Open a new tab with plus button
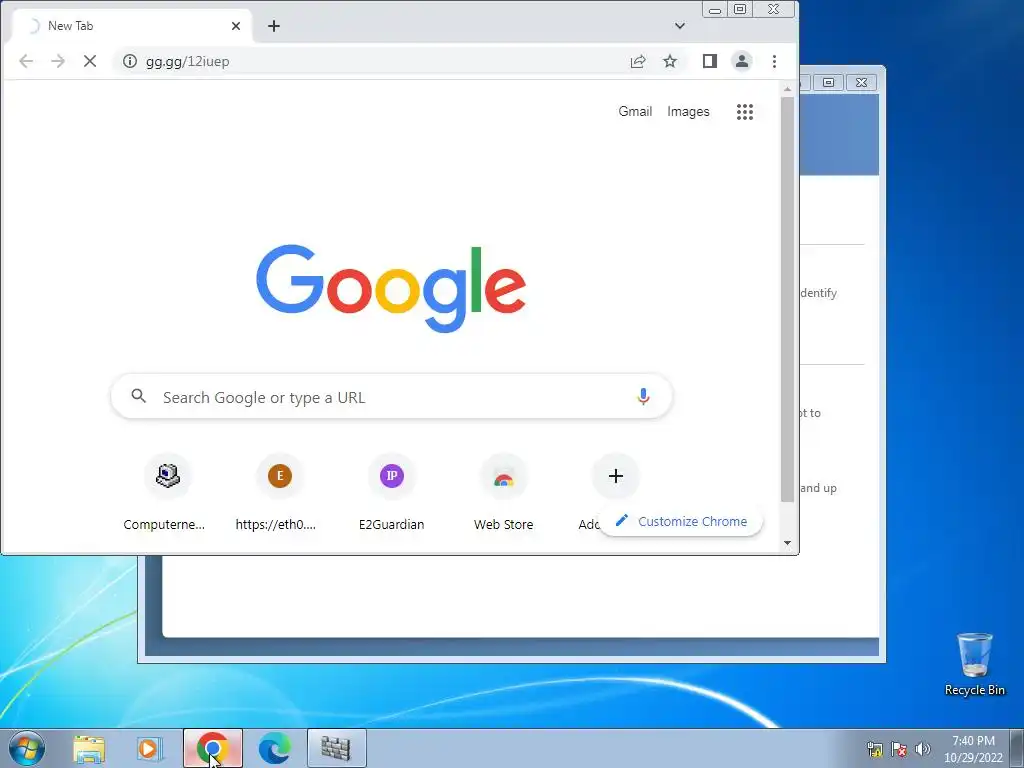The width and height of the screenshot is (1024, 768). click(274, 26)
